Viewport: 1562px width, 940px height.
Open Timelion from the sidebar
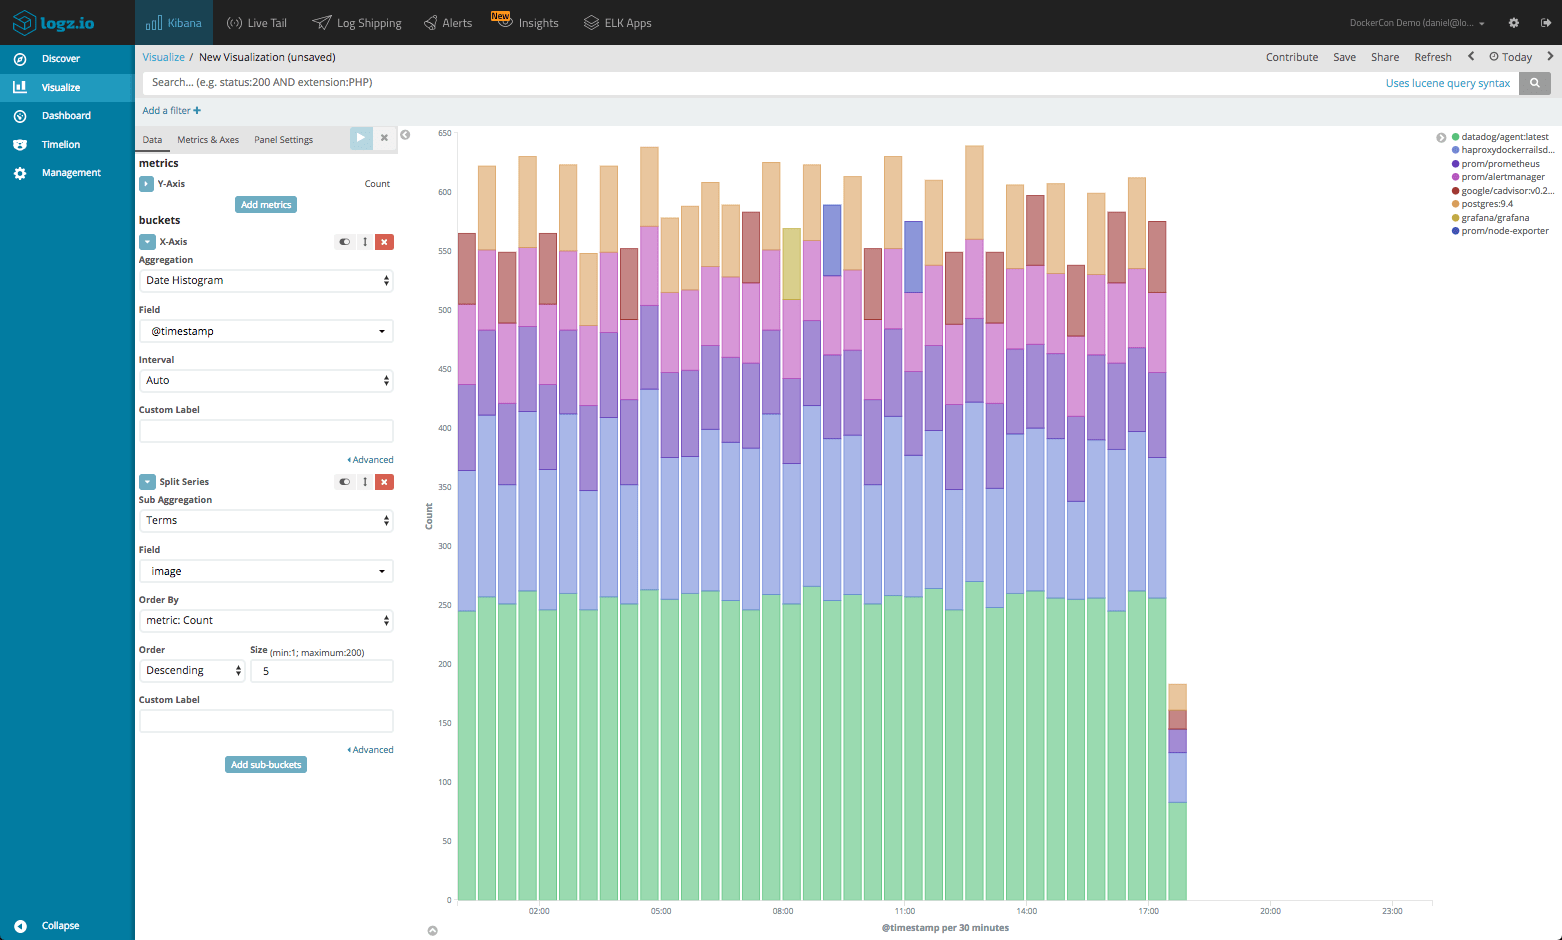point(60,145)
